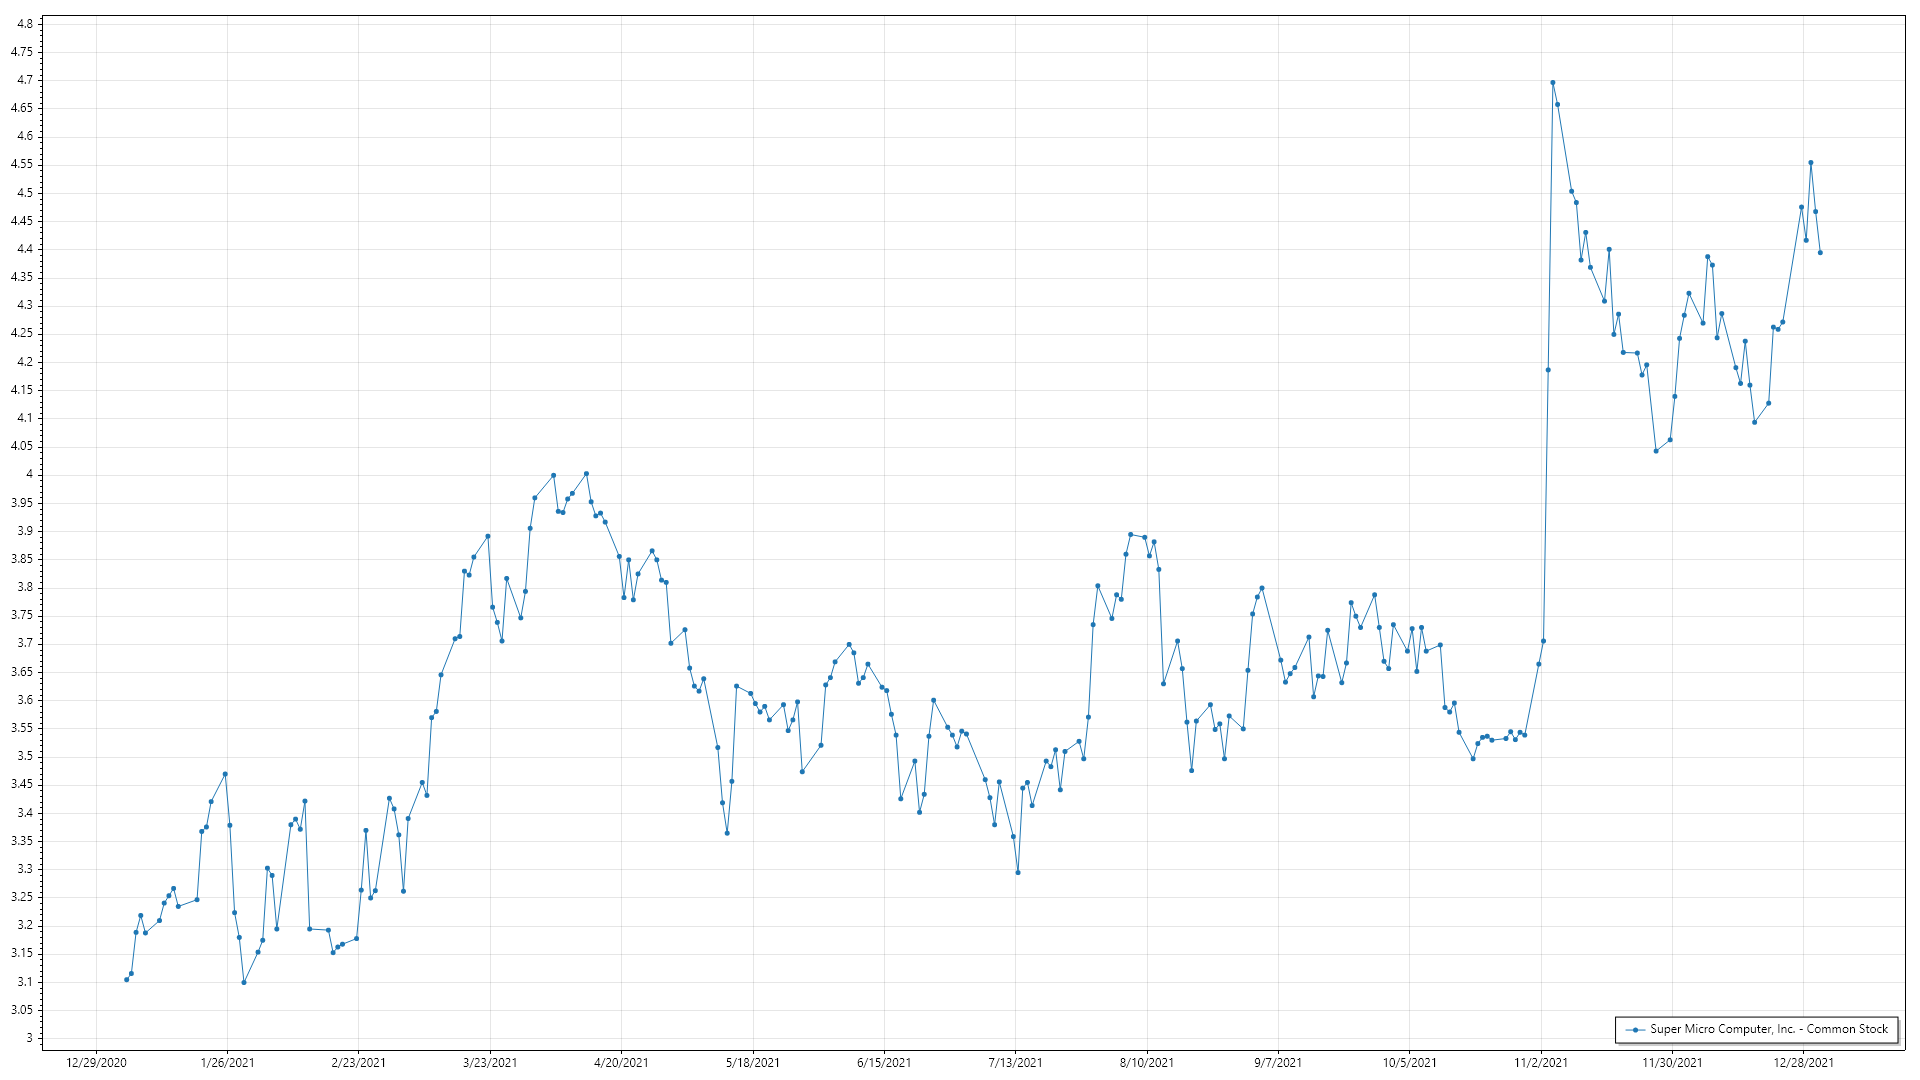The height and width of the screenshot is (1080, 1920).
Task: Click the 3 y-axis tick label
Action: pos(30,1038)
